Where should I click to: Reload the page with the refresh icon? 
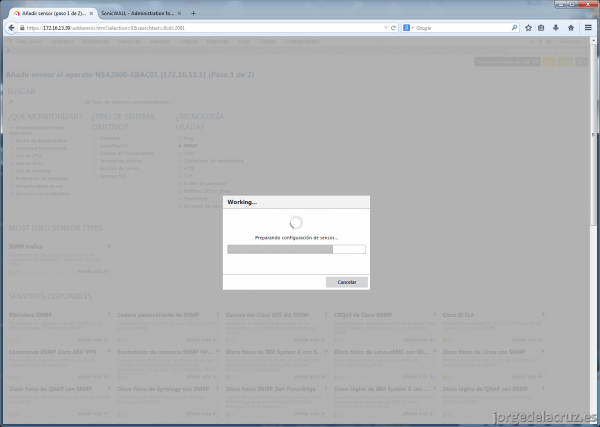coord(393,28)
